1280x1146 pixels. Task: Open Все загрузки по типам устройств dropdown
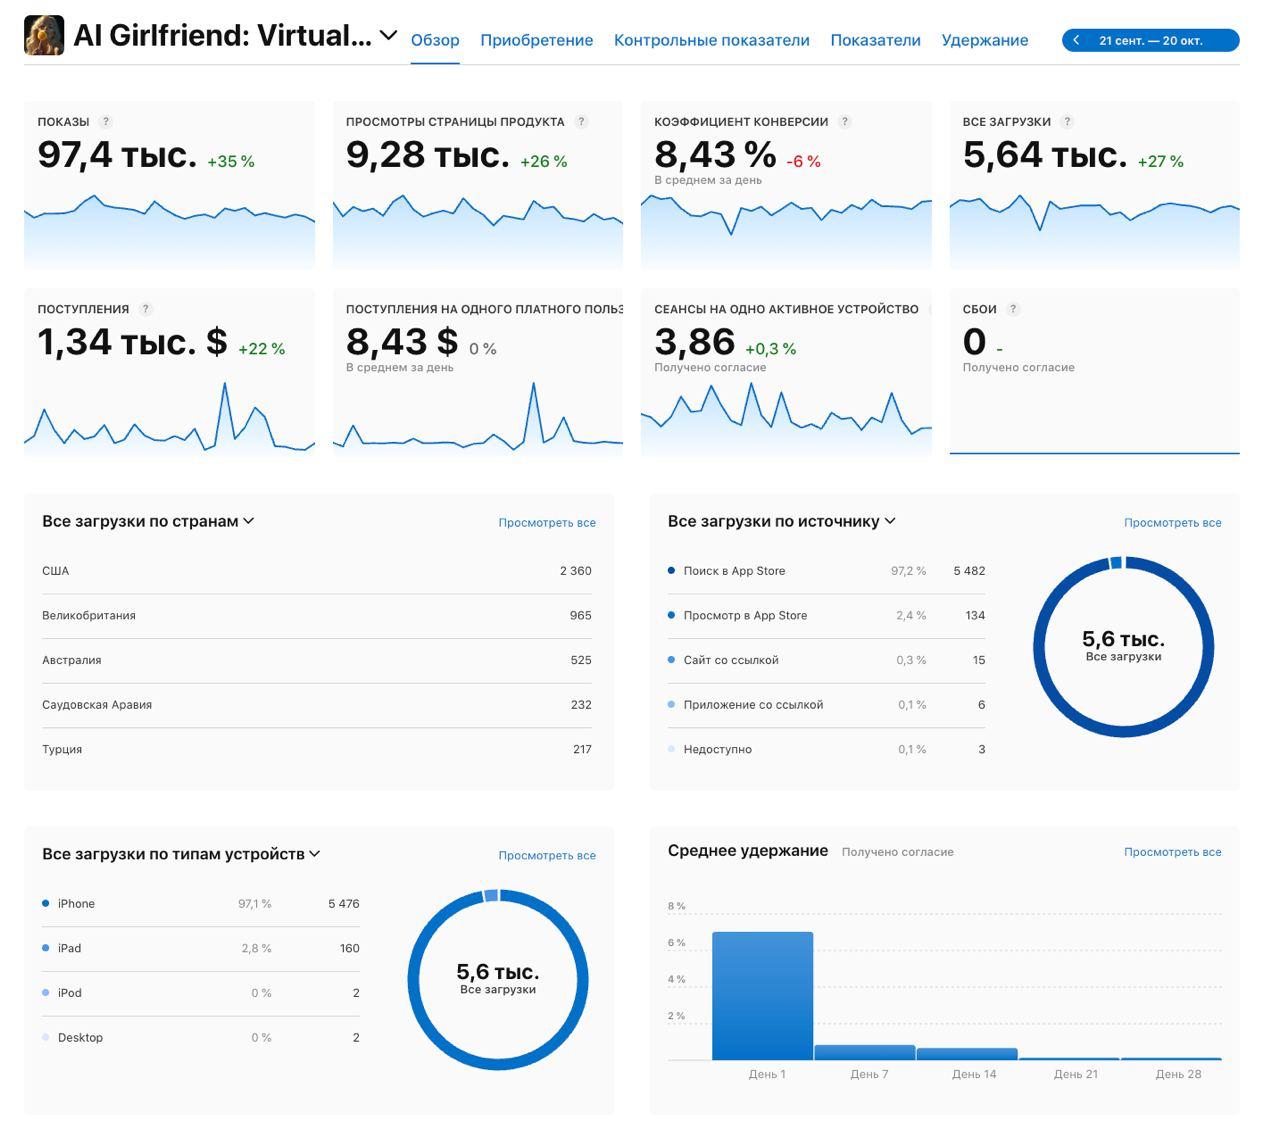pos(315,854)
